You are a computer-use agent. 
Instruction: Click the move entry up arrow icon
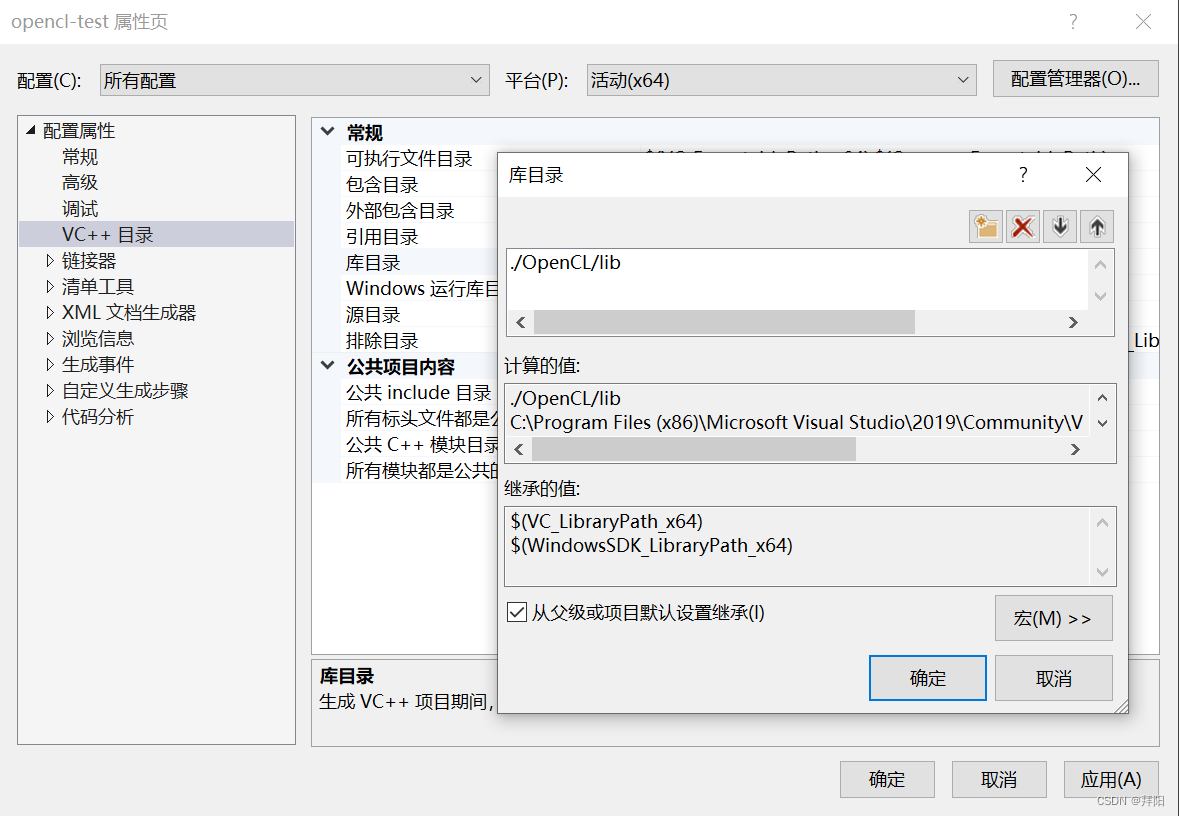click(x=1096, y=226)
